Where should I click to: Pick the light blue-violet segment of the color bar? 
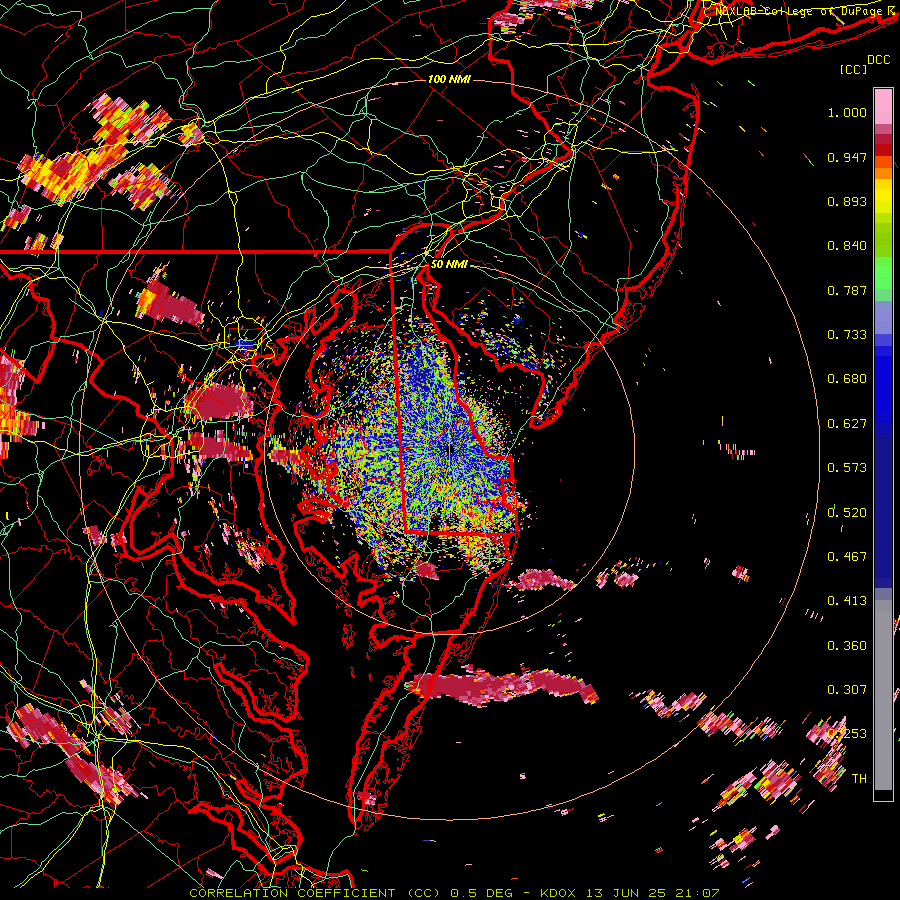883,317
